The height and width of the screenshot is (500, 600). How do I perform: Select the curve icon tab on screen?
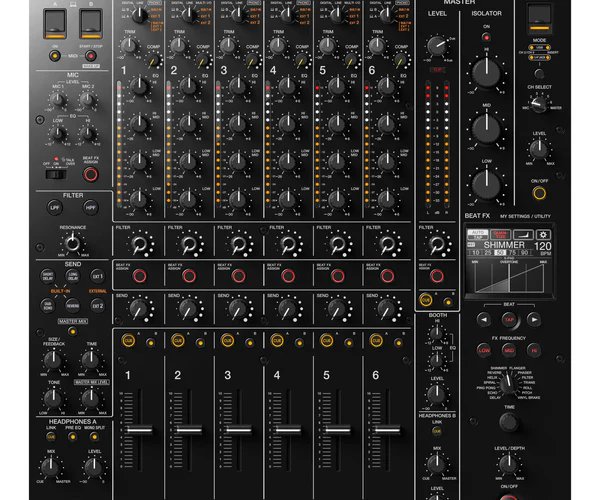pyautogui.click(x=523, y=234)
